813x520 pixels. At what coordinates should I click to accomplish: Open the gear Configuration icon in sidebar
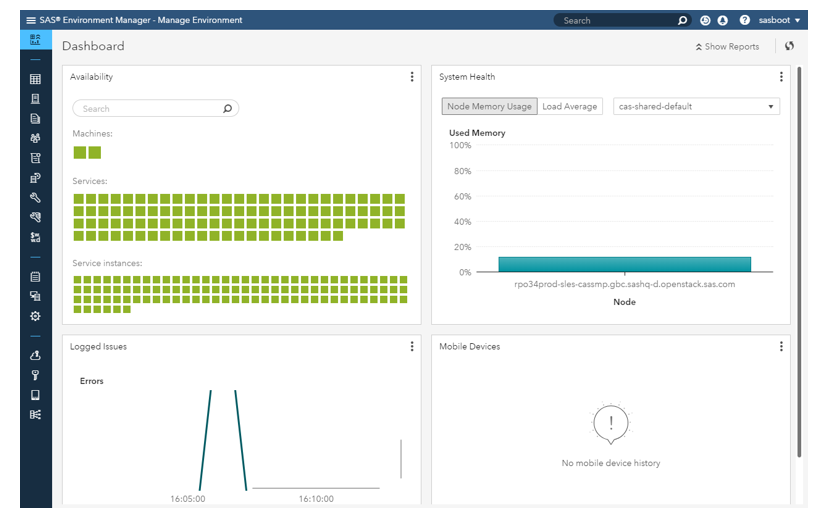pos(35,316)
